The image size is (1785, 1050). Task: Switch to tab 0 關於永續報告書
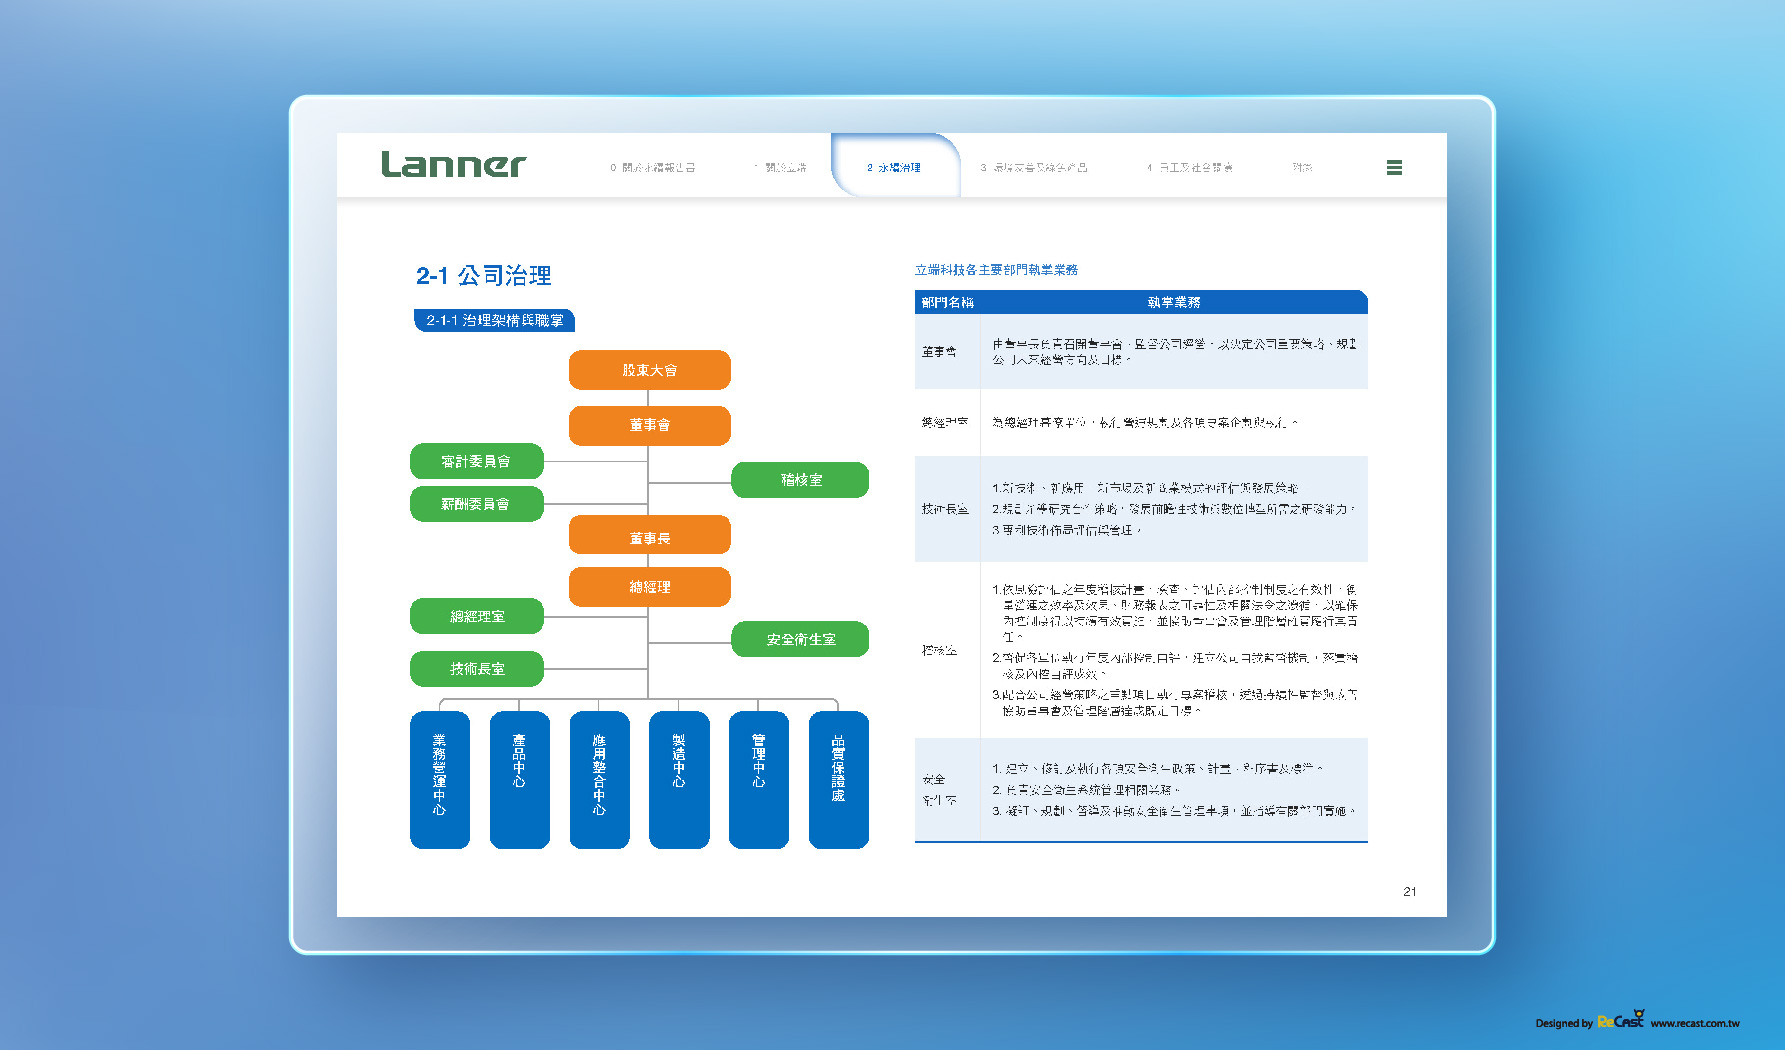coord(652,168)
